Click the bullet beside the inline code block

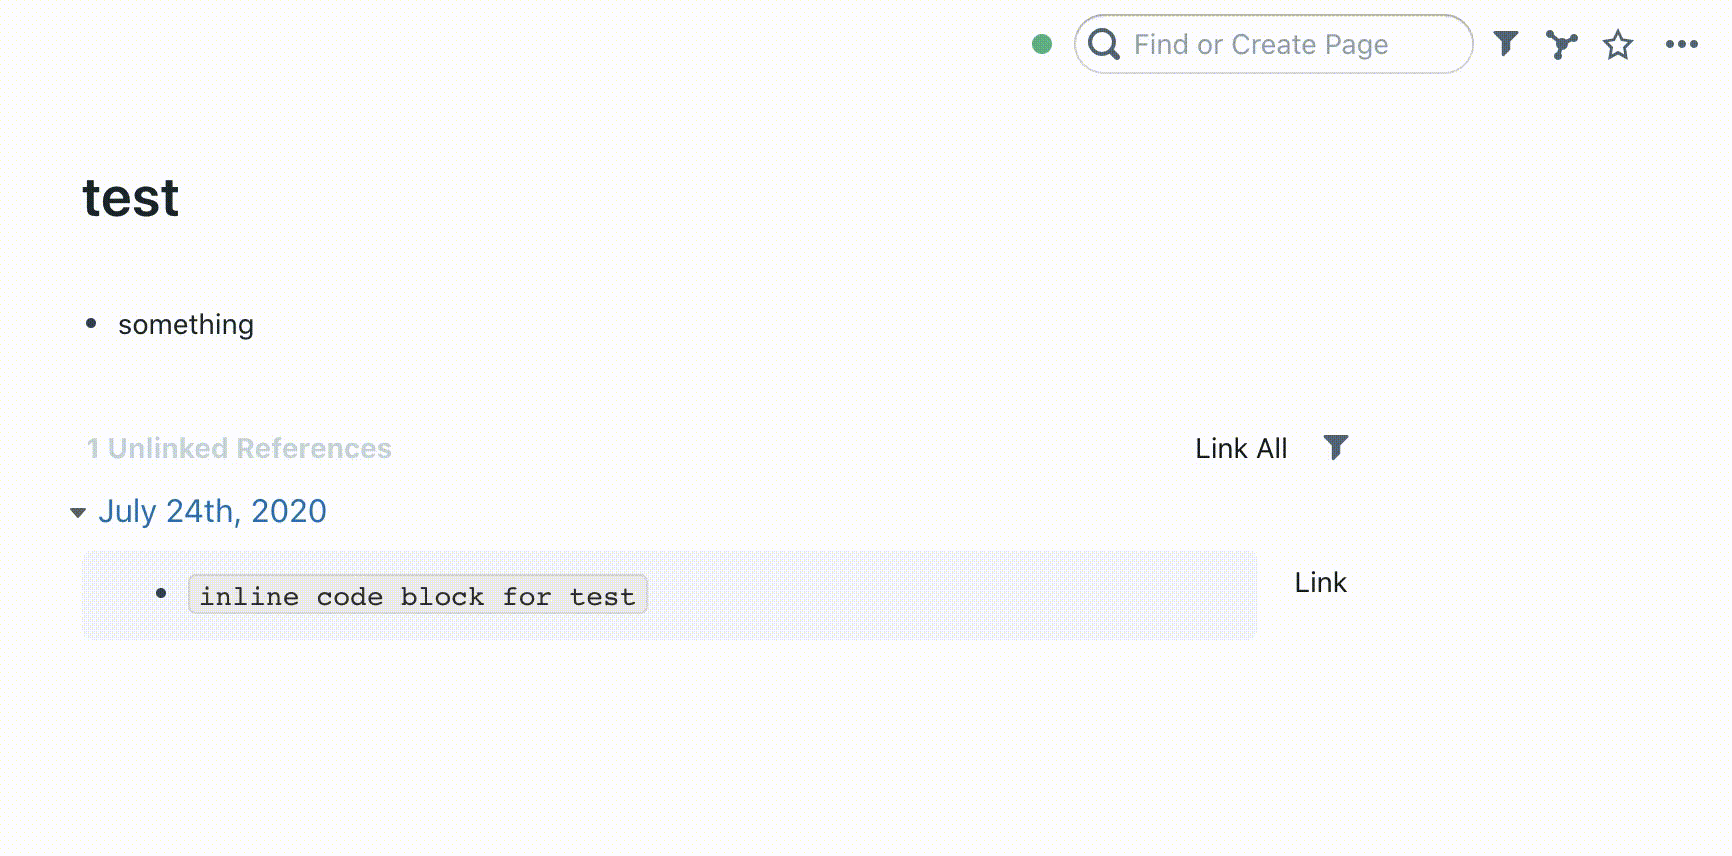point(161,595)
